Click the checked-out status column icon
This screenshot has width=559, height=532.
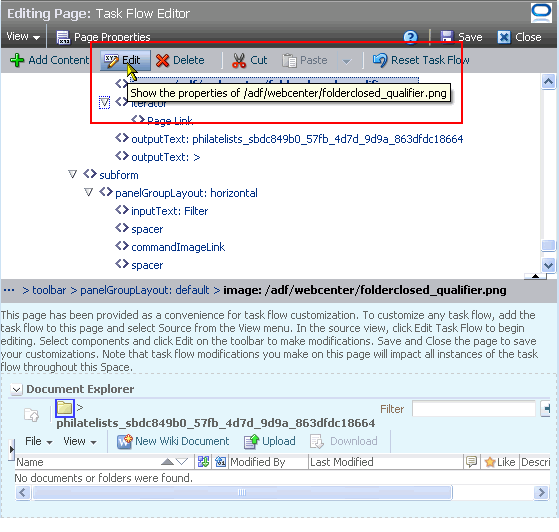pos(204,462)
